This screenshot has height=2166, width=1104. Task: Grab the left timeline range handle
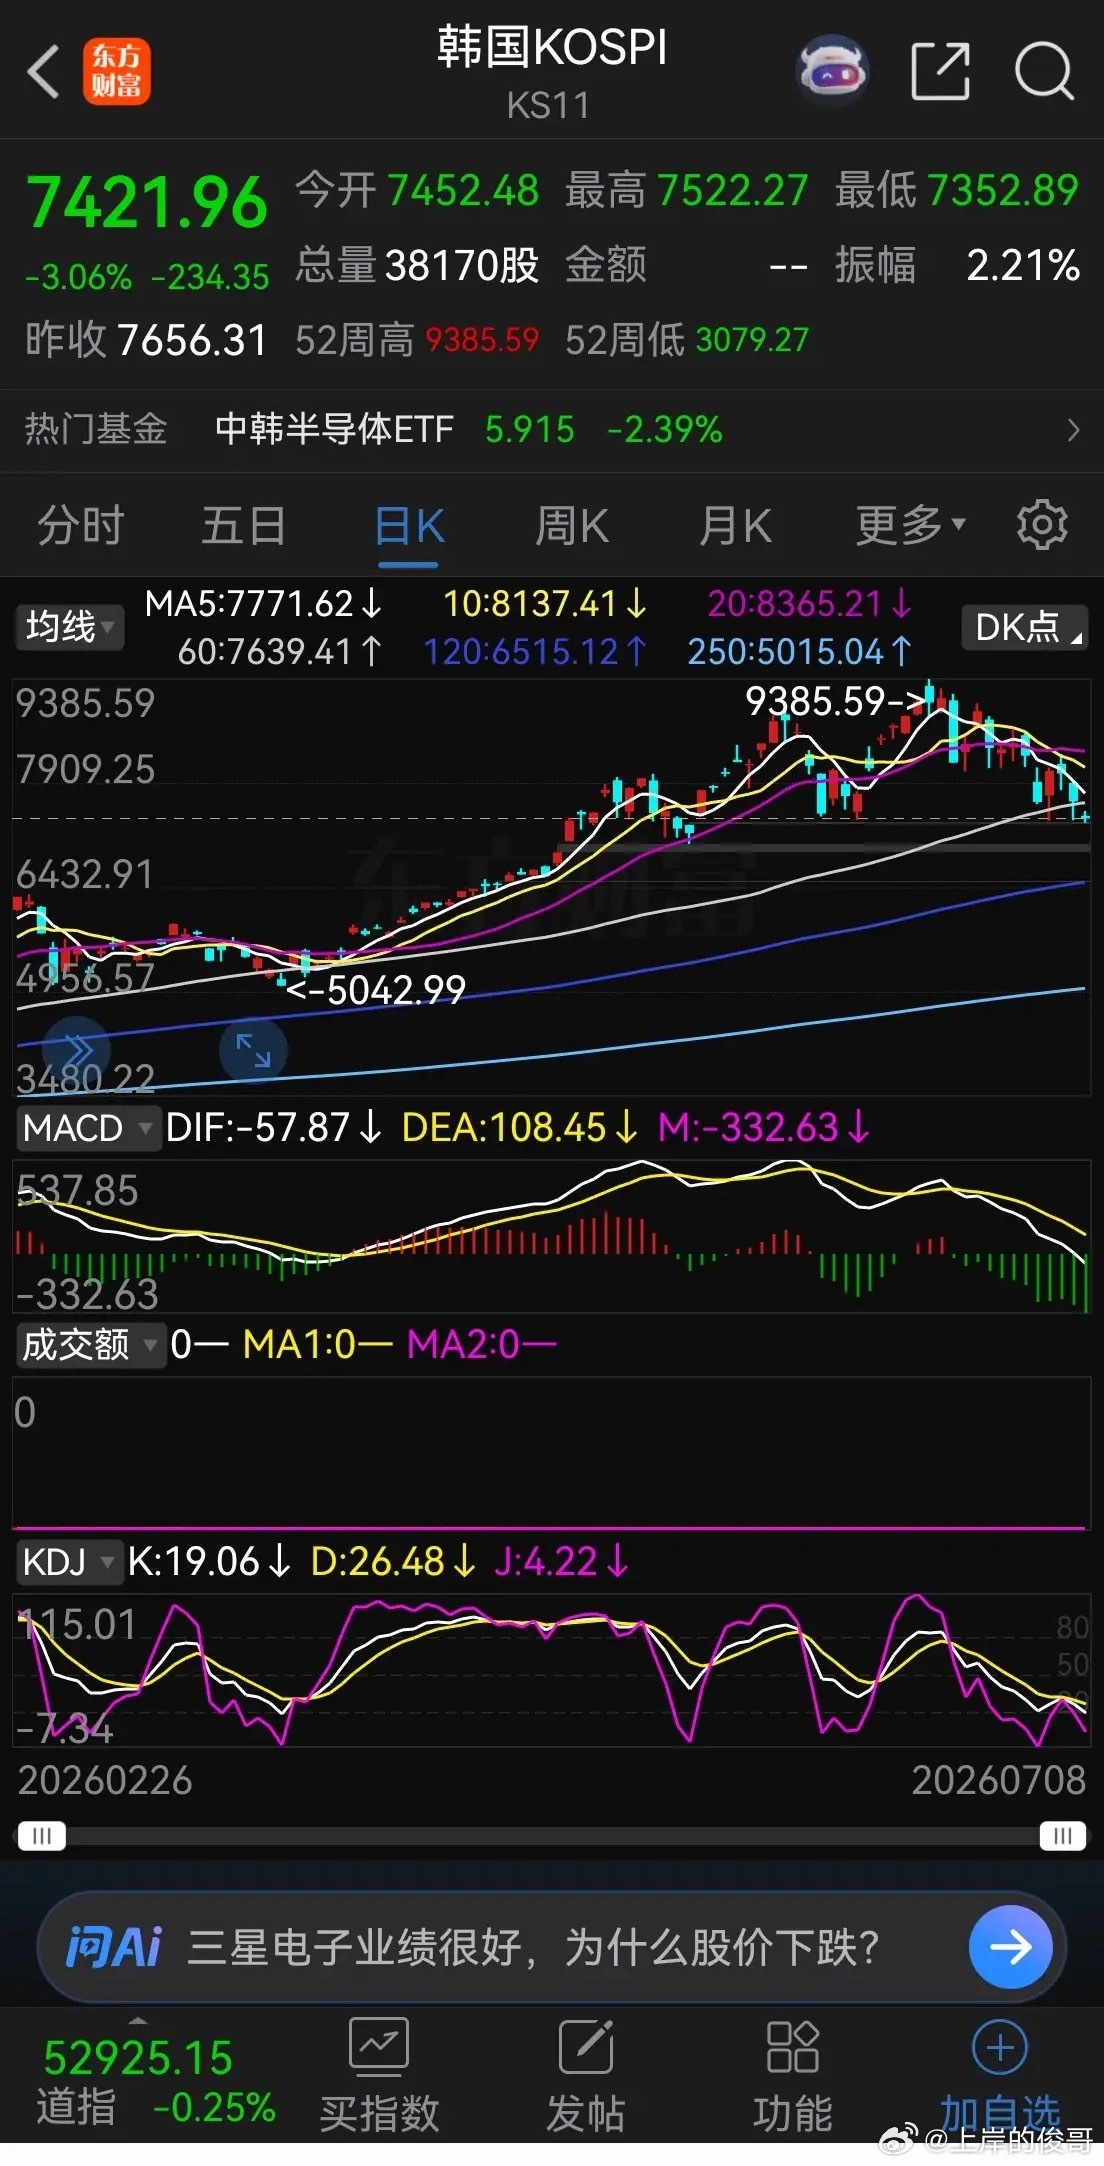click(x=42, y=1836)
